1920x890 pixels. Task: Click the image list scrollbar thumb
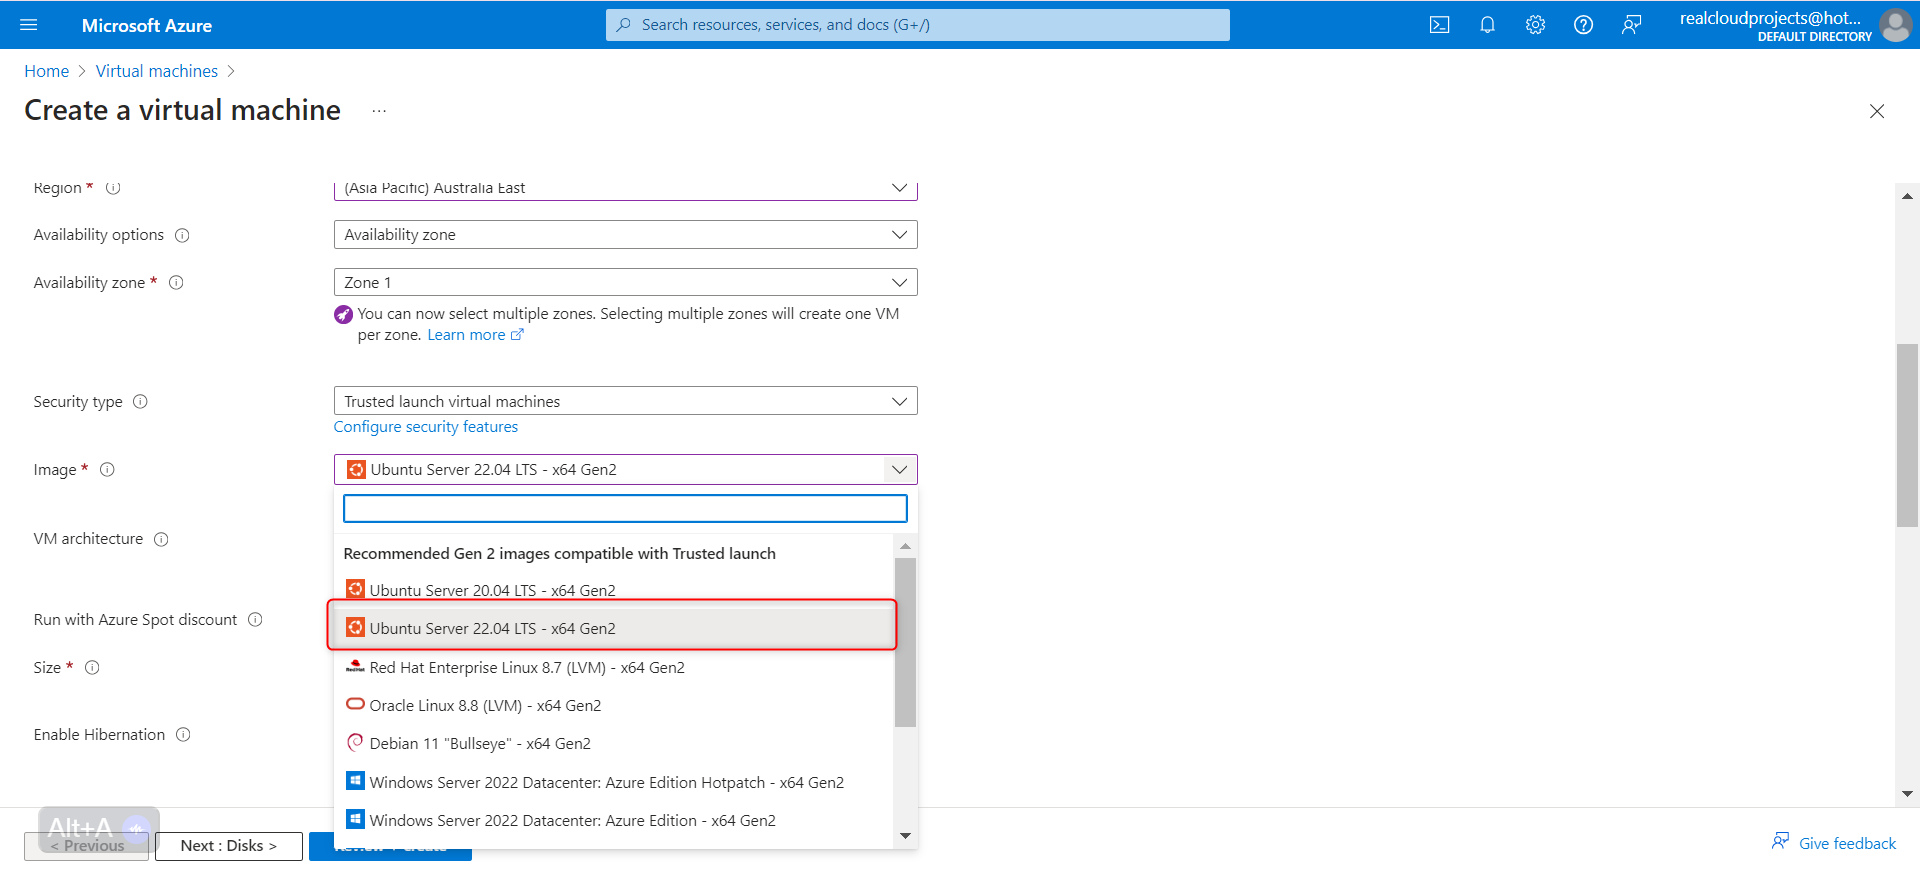tap(905, 642)
